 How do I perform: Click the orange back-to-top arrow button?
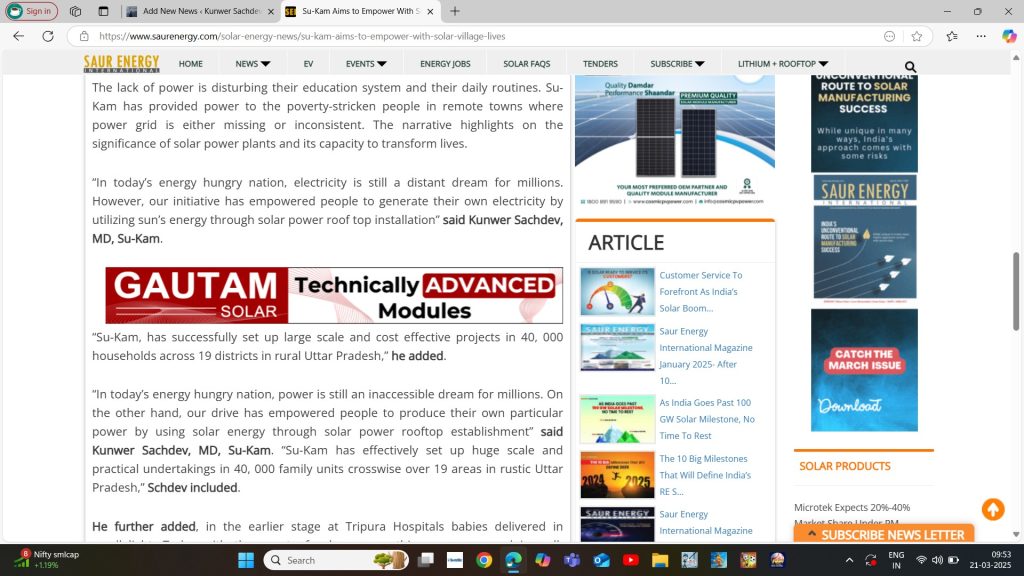pos(993,509)
